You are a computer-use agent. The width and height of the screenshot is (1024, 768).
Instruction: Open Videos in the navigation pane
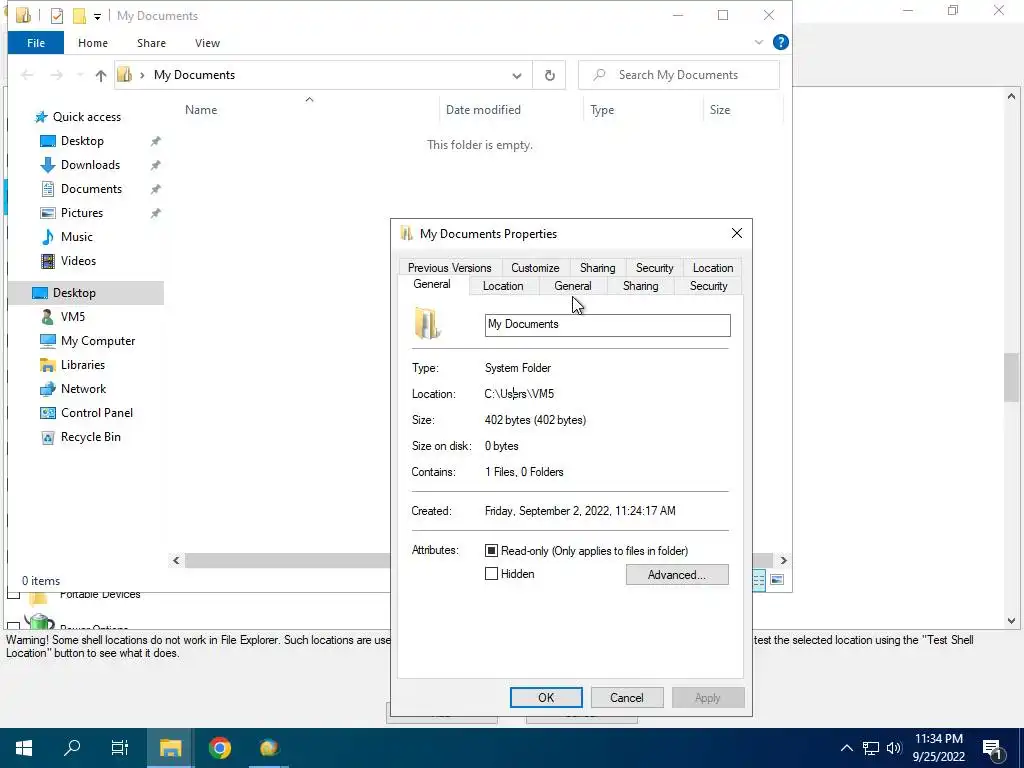click(78, 261)
